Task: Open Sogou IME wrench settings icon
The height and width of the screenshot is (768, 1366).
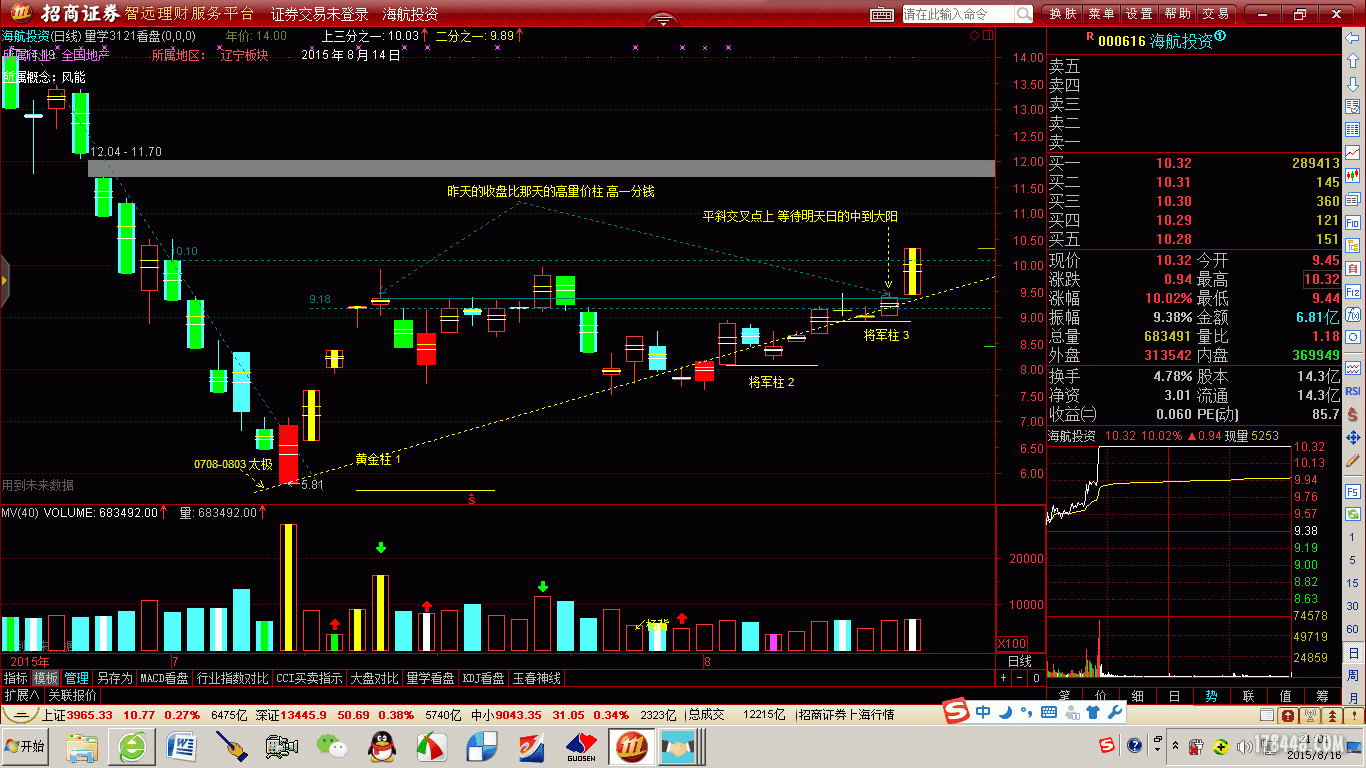Action: click(x=1116, y=712)
